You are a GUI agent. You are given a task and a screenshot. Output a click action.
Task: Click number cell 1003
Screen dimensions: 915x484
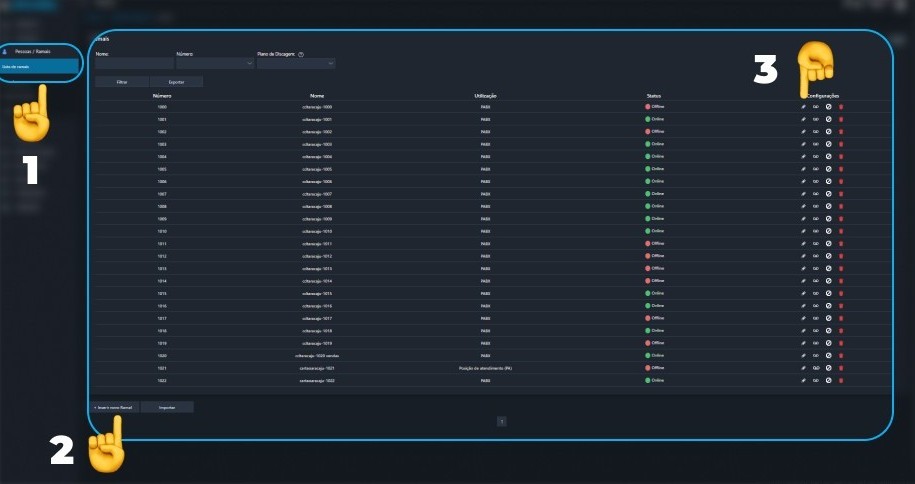tap(162, 144)
